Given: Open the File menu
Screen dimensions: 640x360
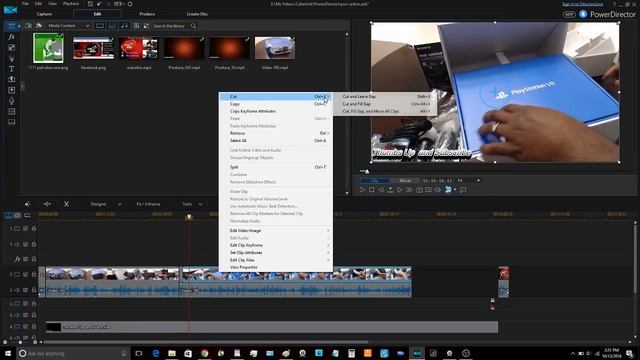Looking at the screenshot, I should (x=25, y=4).
